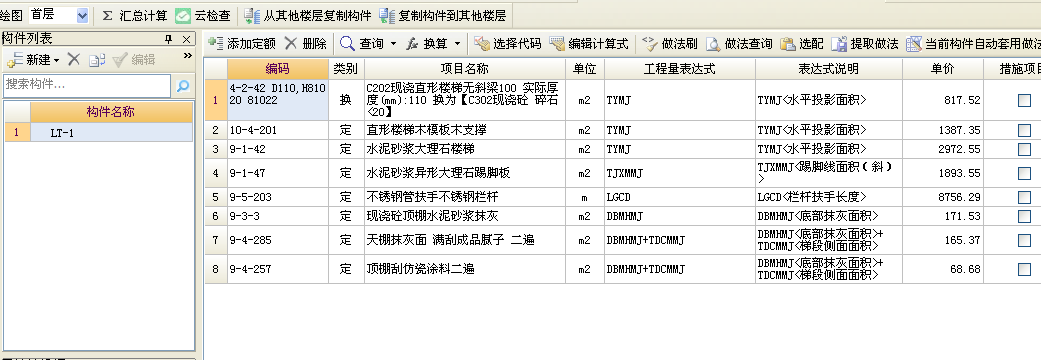Select the cell 直形楼梯木模板木支撑
The width and height of the screenshot is (1041, 360).
(465, 130)
